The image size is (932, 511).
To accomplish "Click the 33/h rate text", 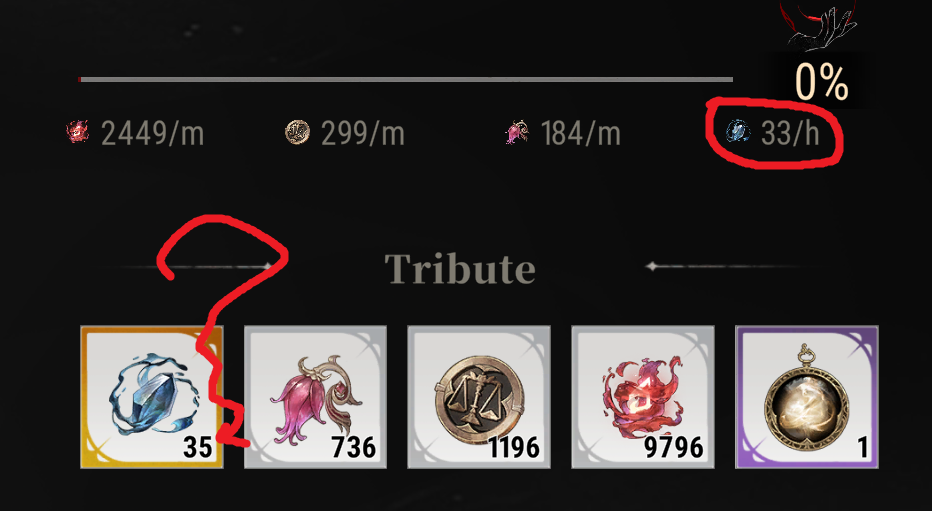I will (791, 133).
